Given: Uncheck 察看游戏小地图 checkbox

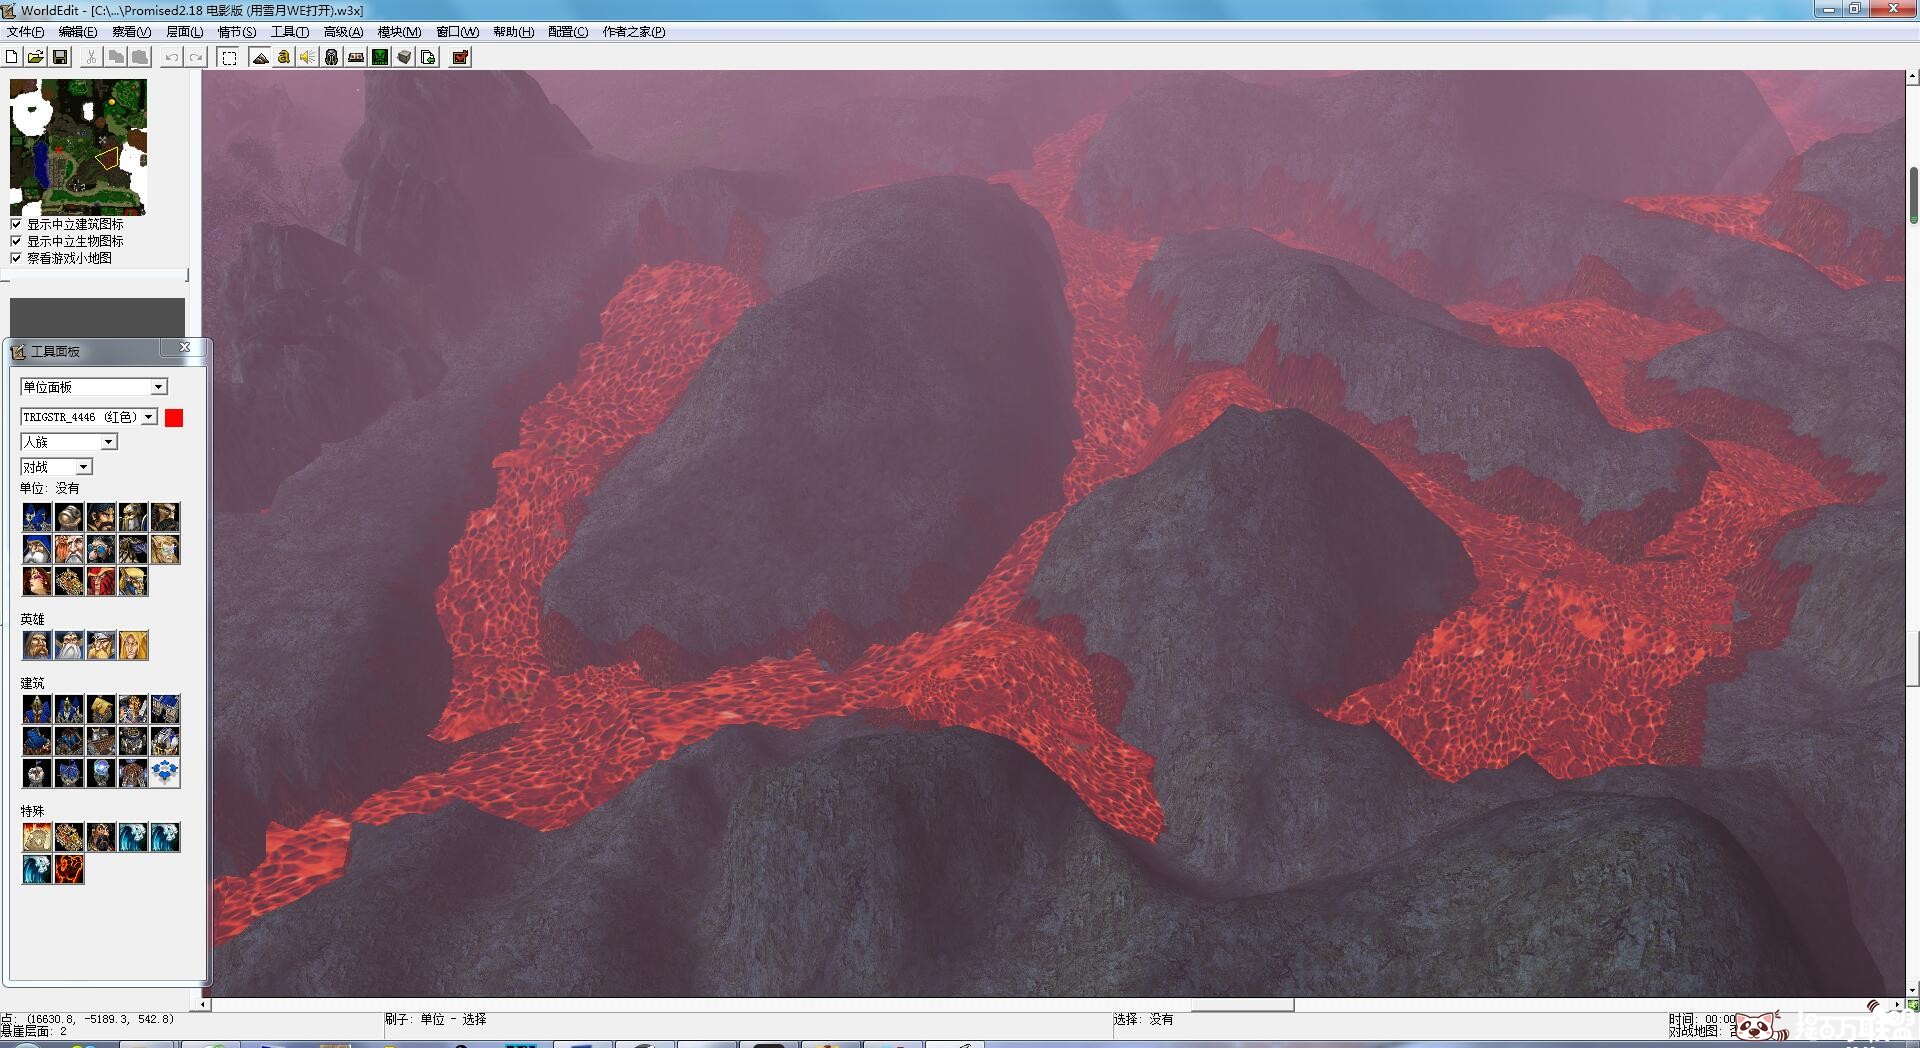Looking at the screenshot, I should tap(16, 258).
